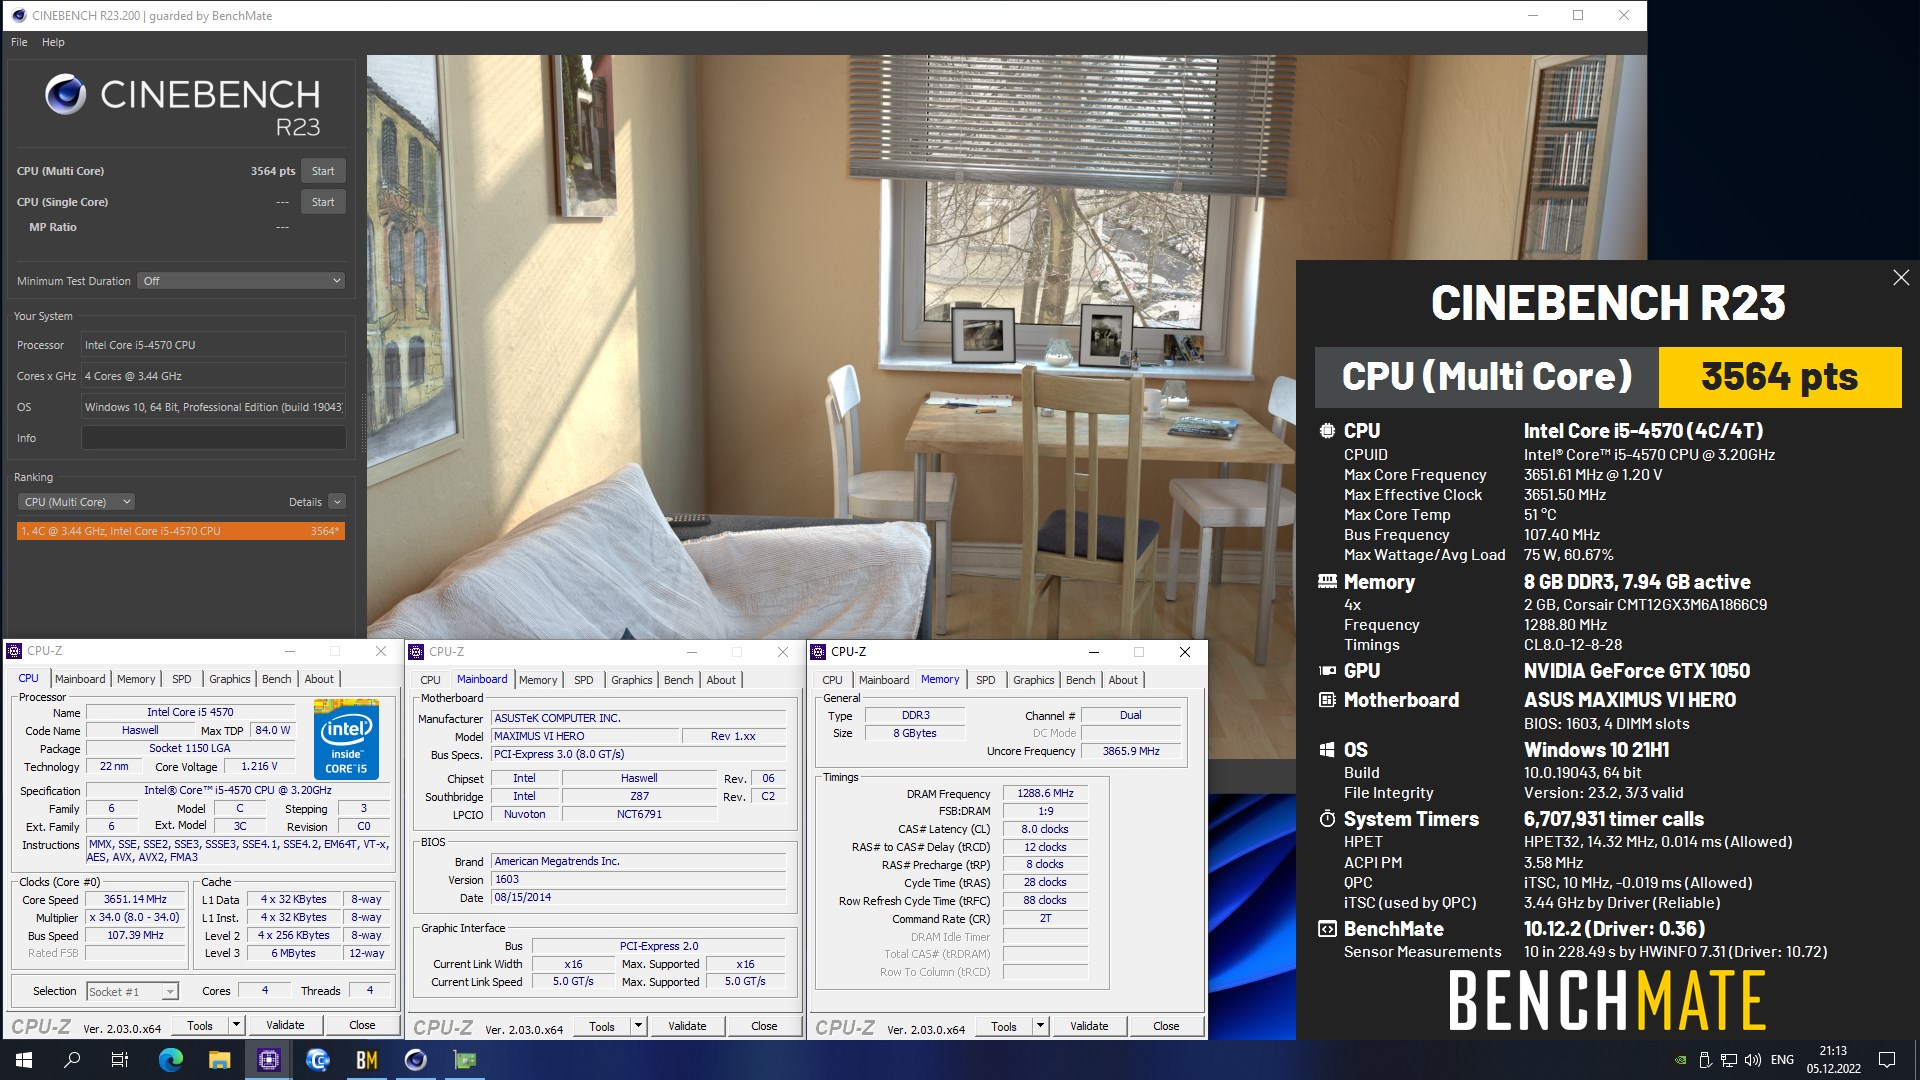Screen dimensions: 1920x1080
Task: Click the BenchMate Memory module icon
Action: 1327,581
